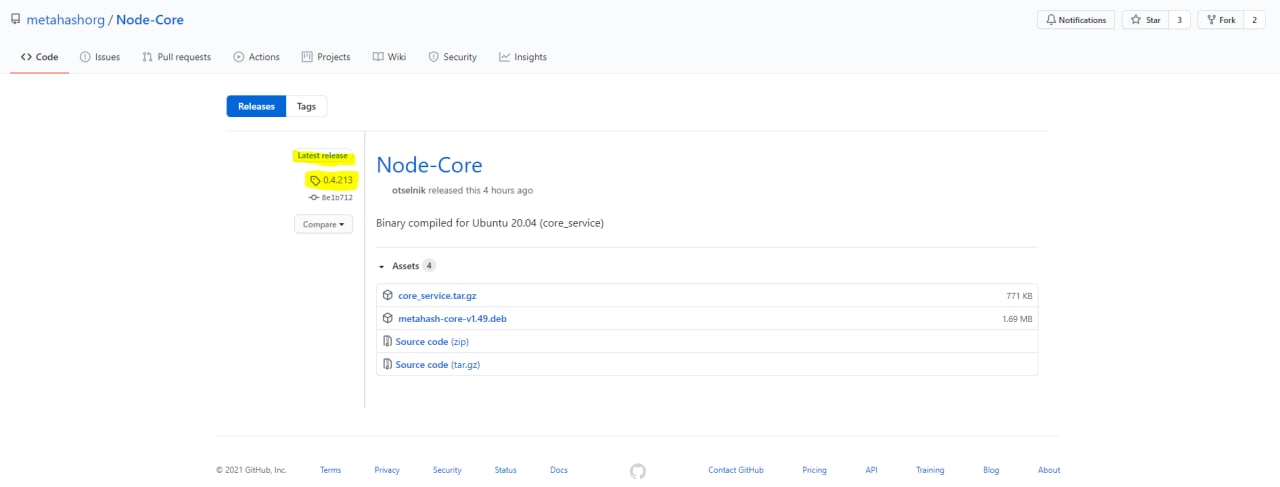Screen dimensions: 1280x487
Task: Fork the repository
Action: point(1220,20)
